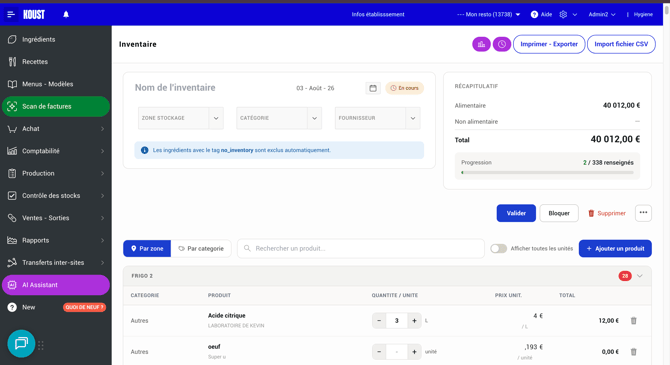The width and height of the screenshot is (670, 365).
Task: Click Import fichier CSV button
Action: pos(621,44)
